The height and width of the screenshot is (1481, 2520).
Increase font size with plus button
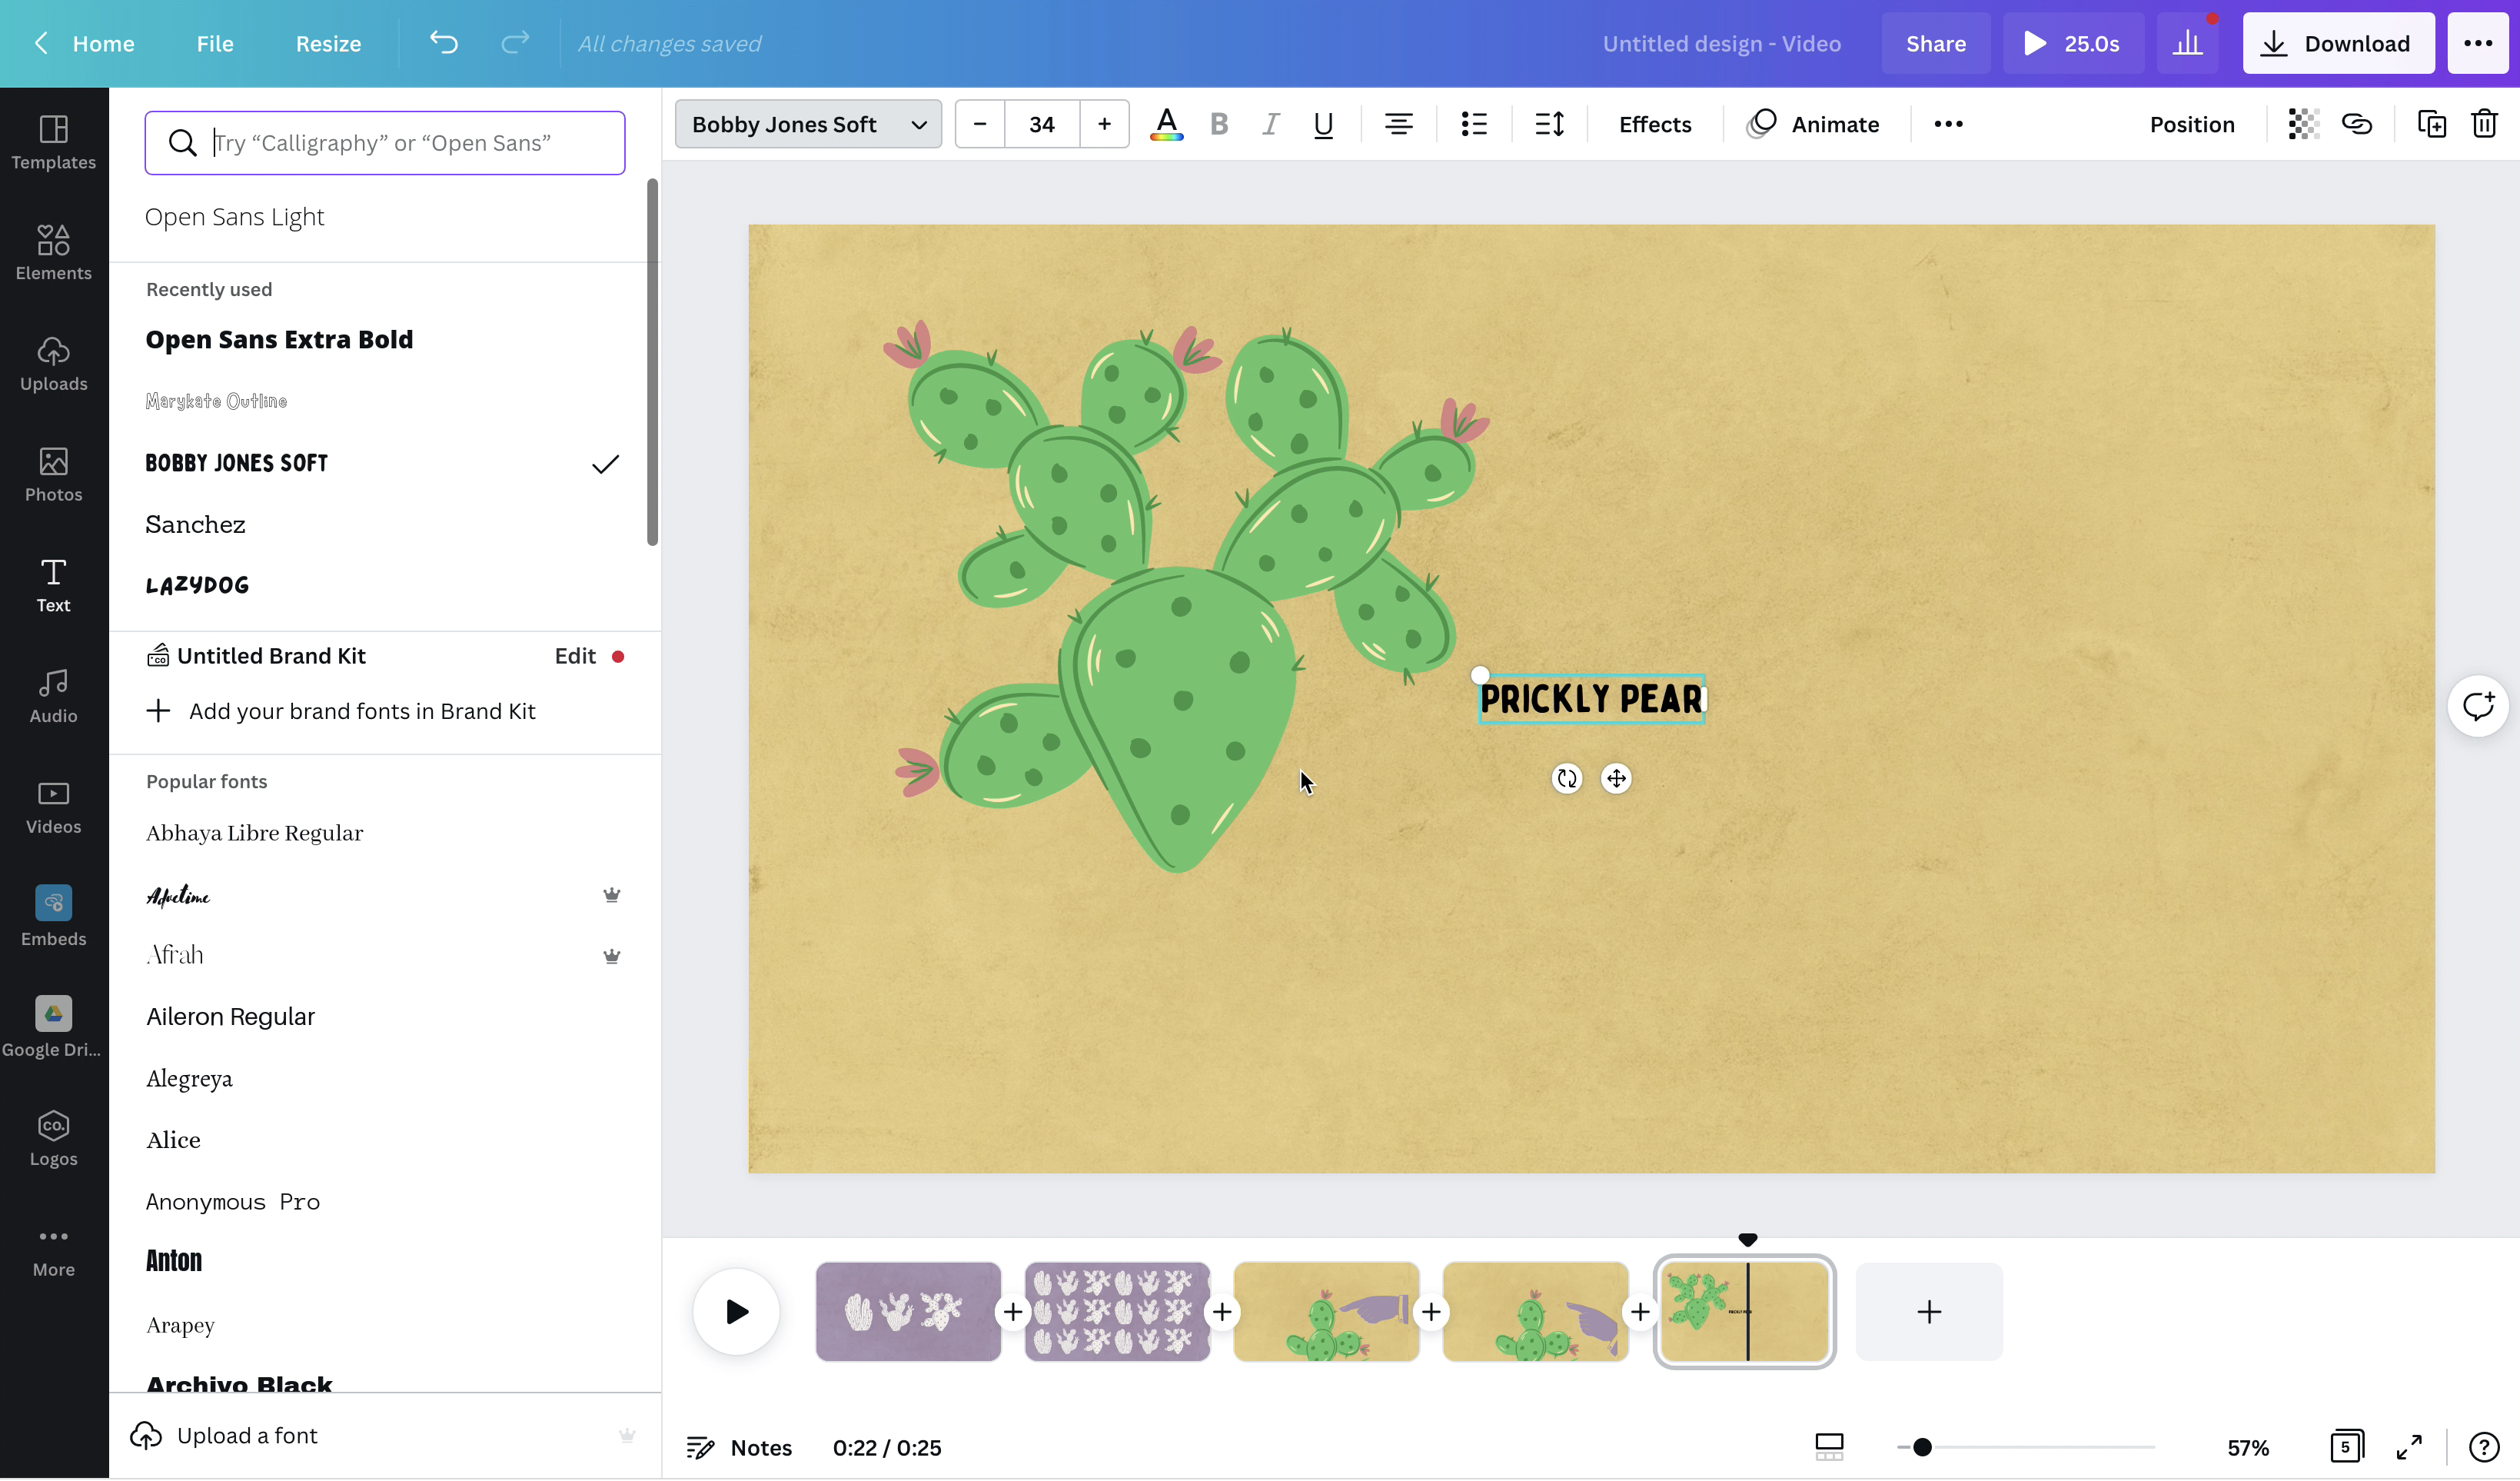coord(1104,124)
